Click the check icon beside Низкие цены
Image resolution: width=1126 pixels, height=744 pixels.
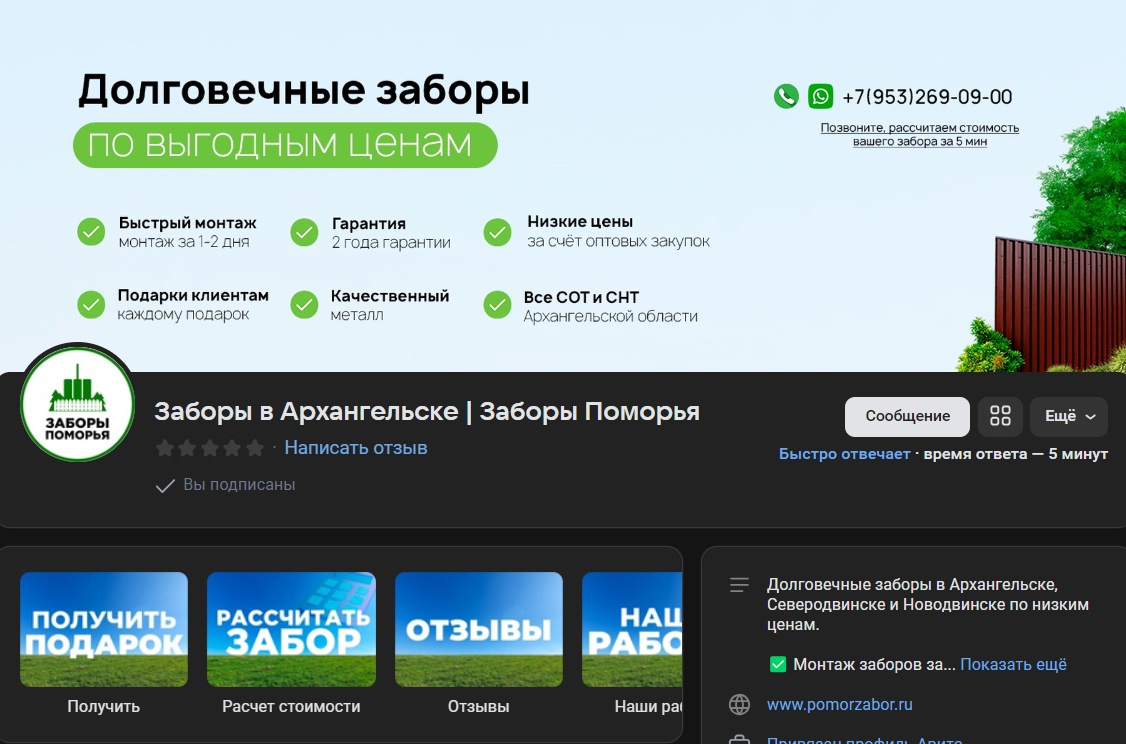tap(497, 232)
